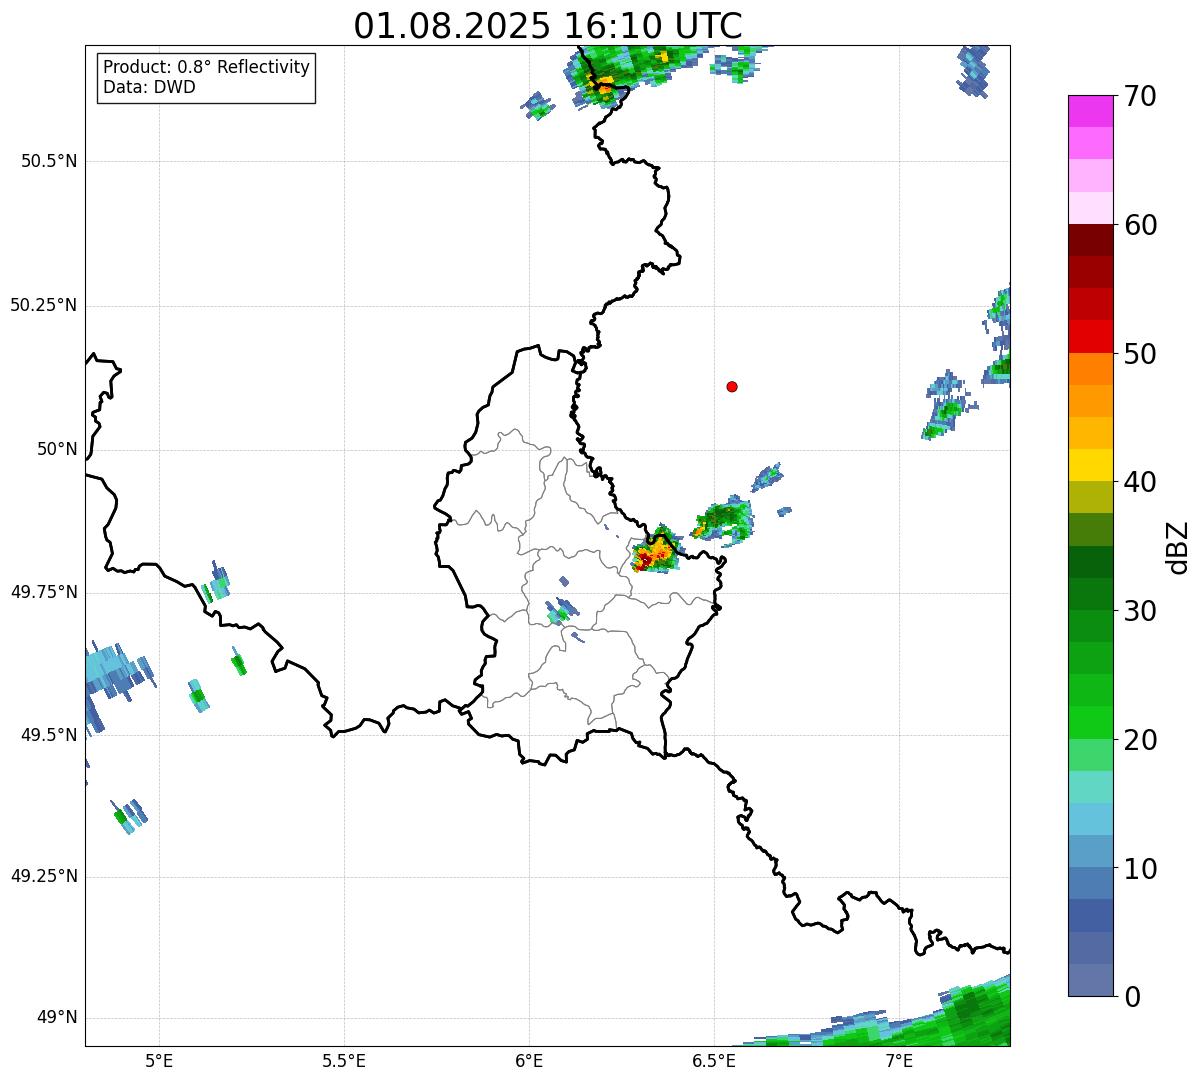This screenshot has height=1081, width=1202.
Task: Select the 'Data: DWD' label
Action: pyautogui.click(x=150, y=87)
